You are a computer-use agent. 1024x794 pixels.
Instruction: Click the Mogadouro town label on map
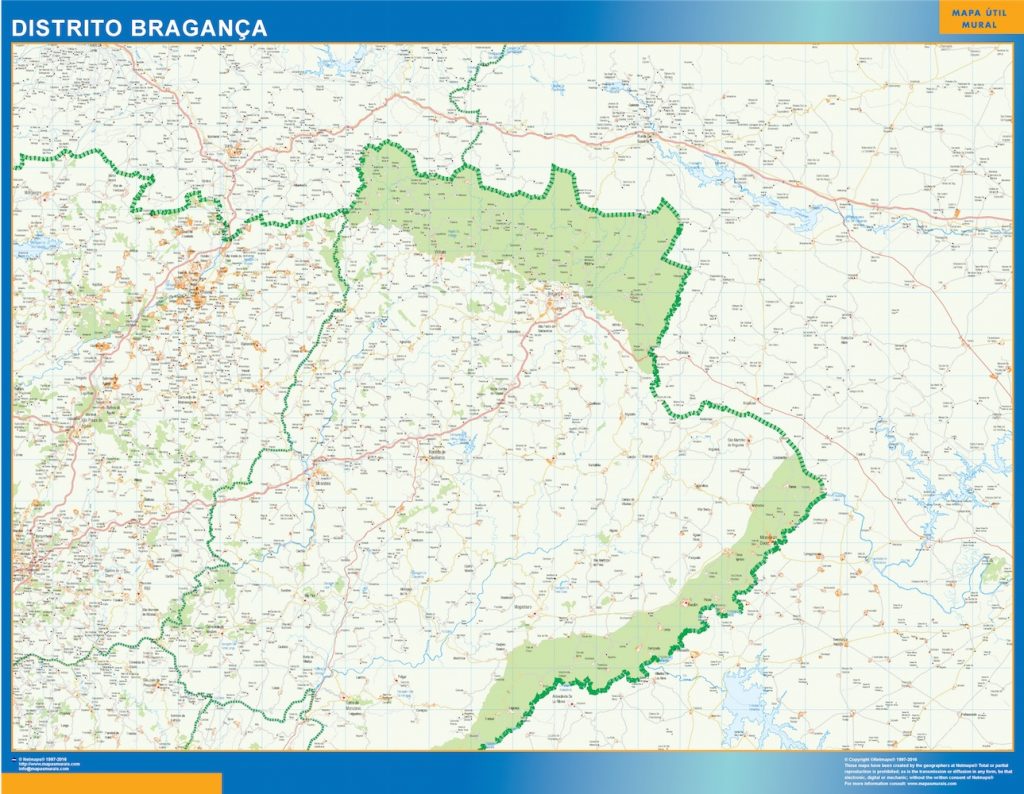(x=523, y=607)
